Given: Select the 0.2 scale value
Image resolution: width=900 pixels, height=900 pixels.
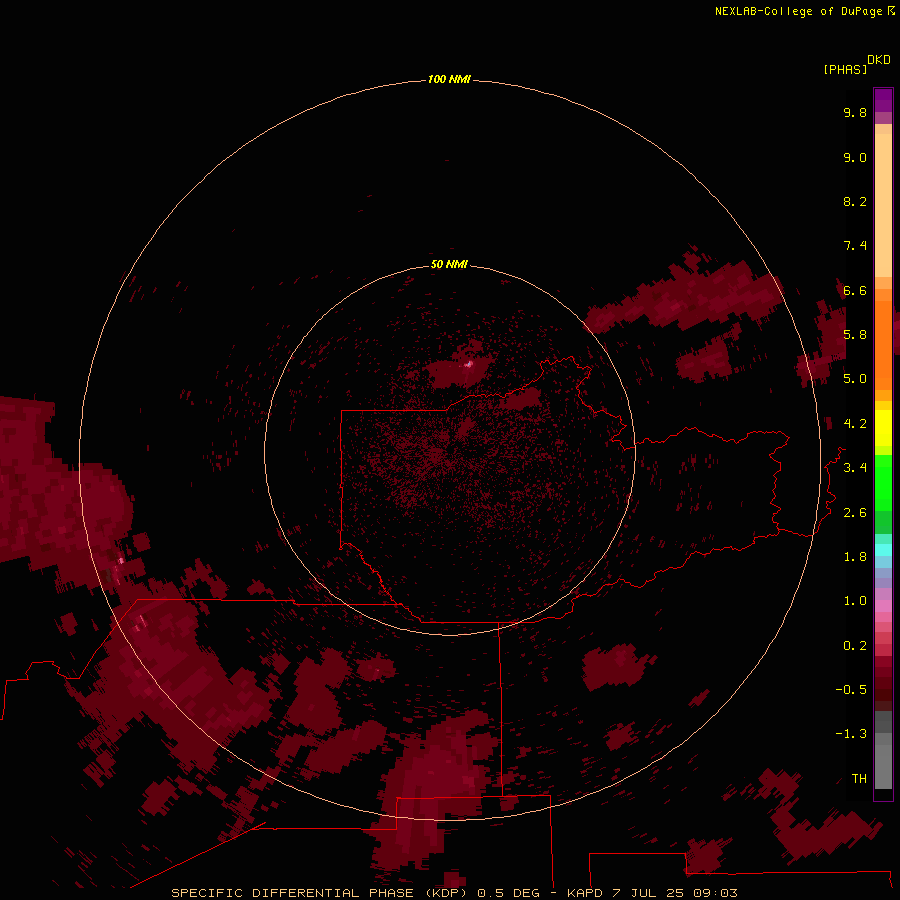Looking at the screenshot, I should (855, 646).
